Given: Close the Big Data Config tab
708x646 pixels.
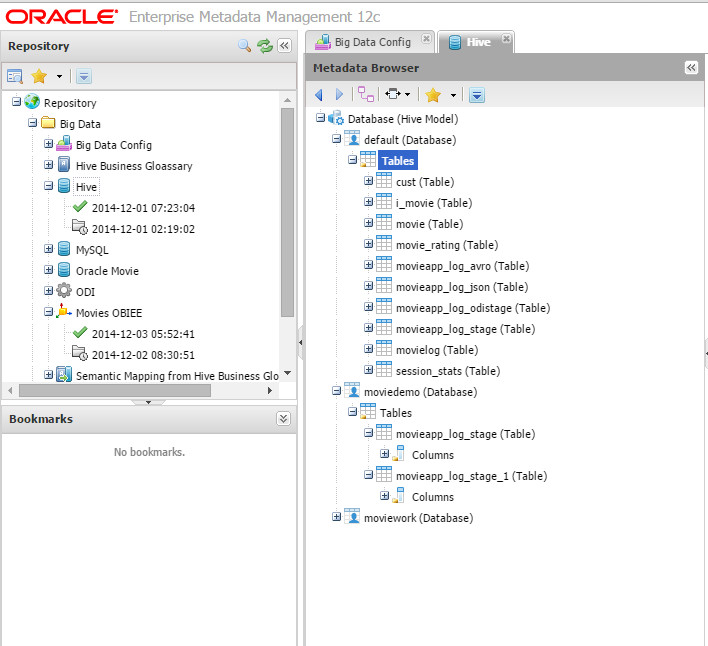Looking at the screenshot, I should click(426, 38).
